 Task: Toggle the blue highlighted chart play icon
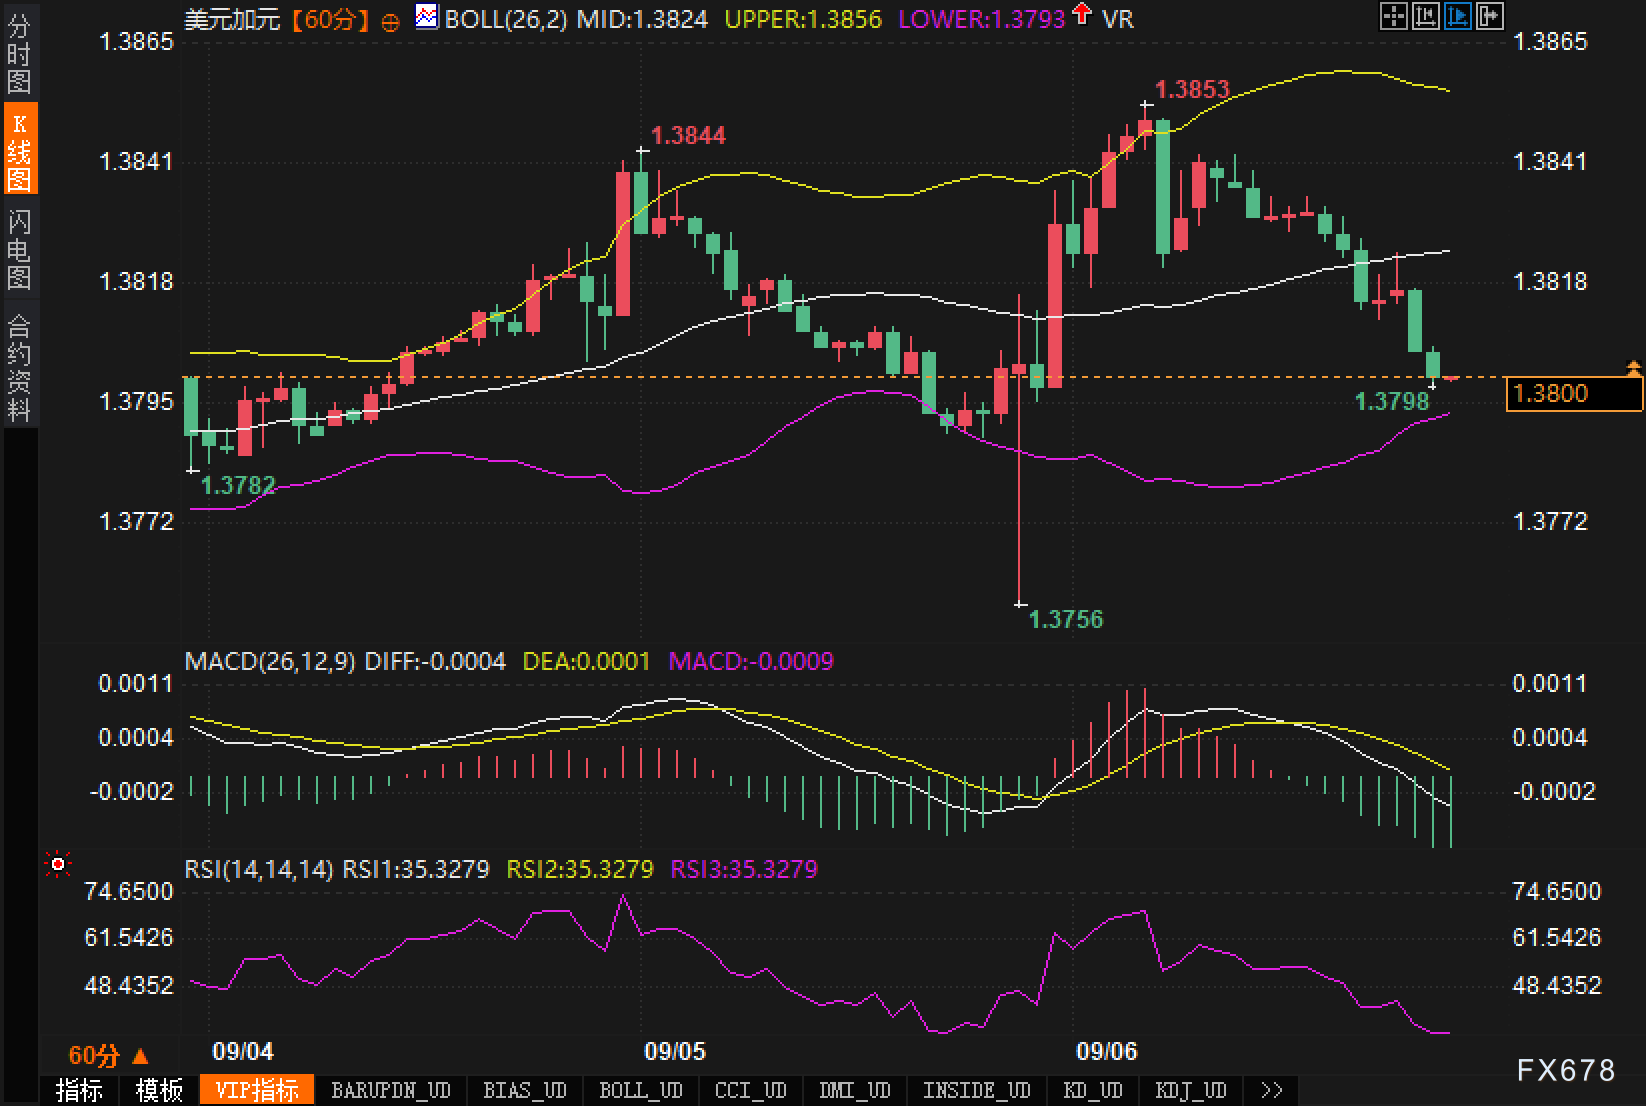point(1457,16)
